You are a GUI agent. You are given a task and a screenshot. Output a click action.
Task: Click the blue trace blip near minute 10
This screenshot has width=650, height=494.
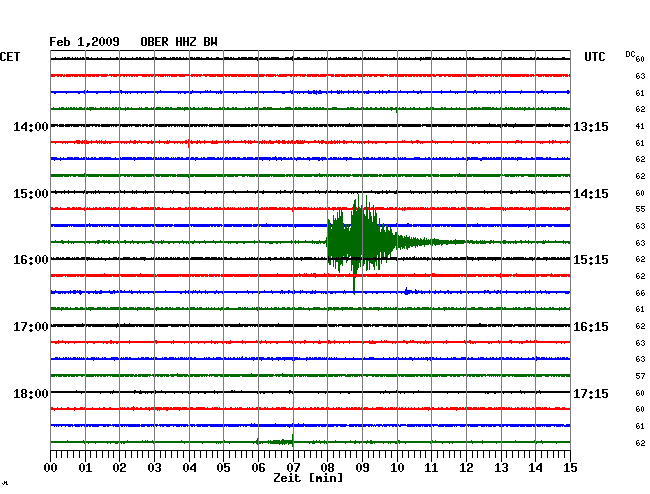[x=408, y=291]
